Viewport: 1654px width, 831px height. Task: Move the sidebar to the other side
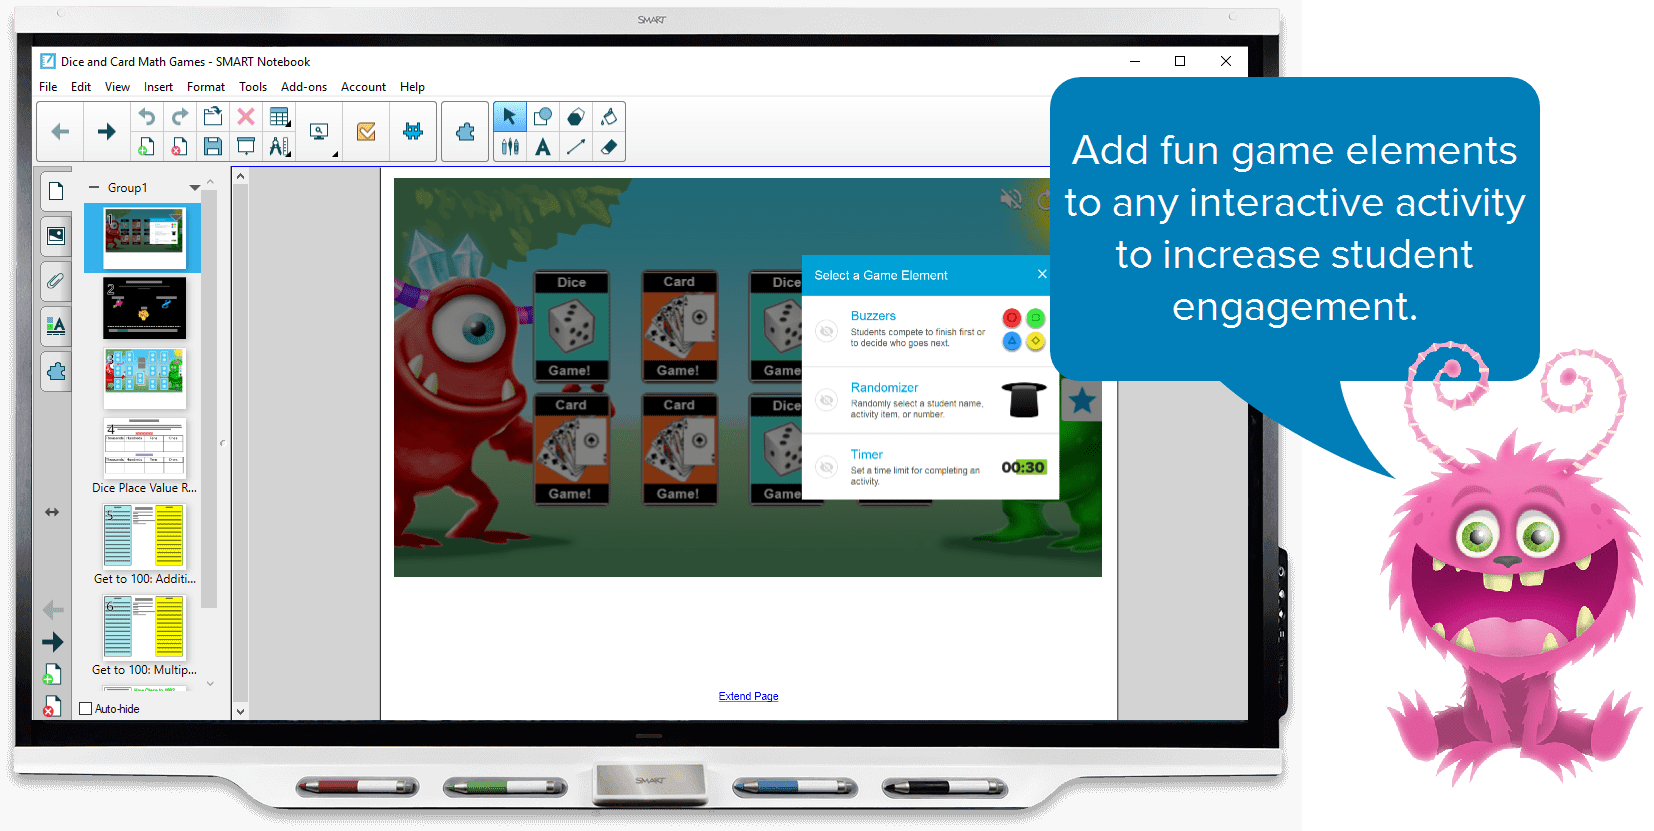(52, 512)
